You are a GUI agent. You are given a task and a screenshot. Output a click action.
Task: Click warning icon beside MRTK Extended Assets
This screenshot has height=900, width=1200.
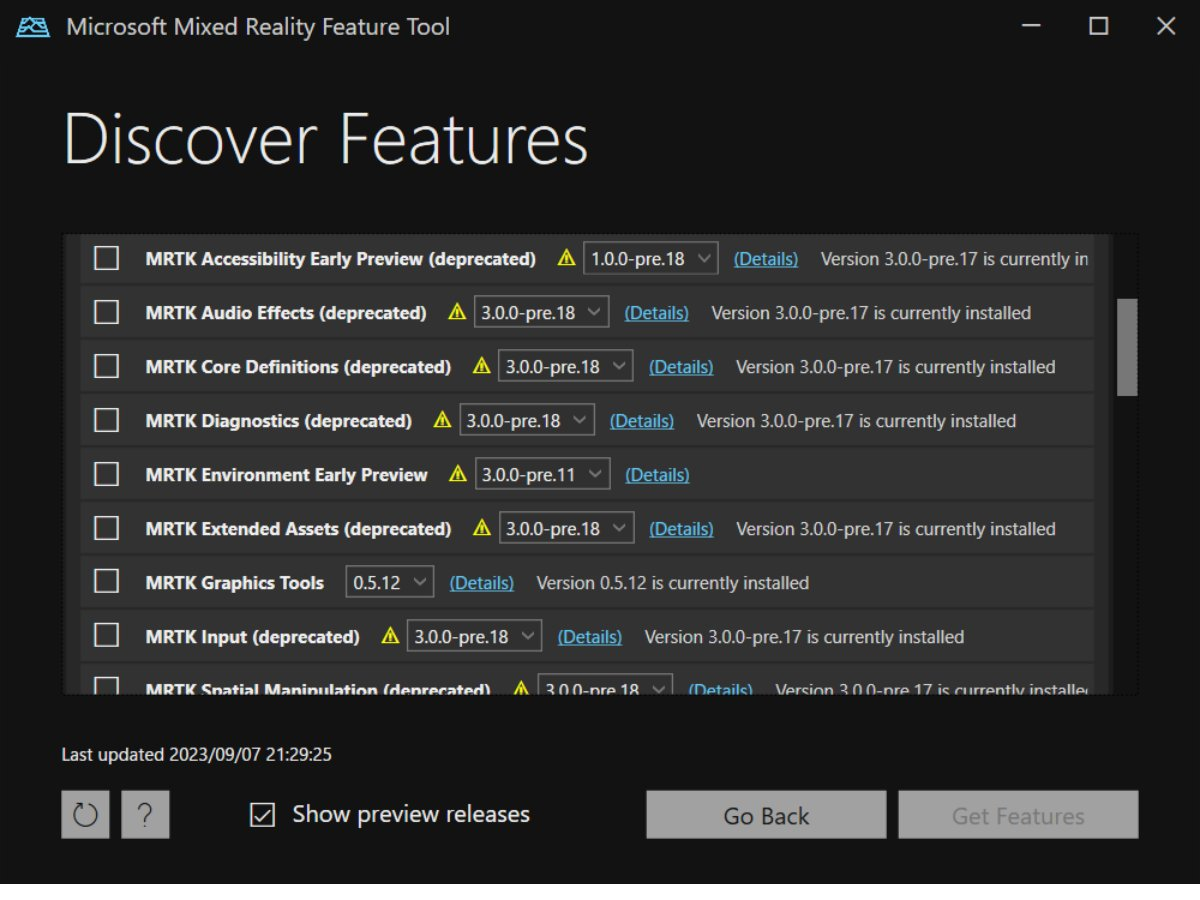482,528
